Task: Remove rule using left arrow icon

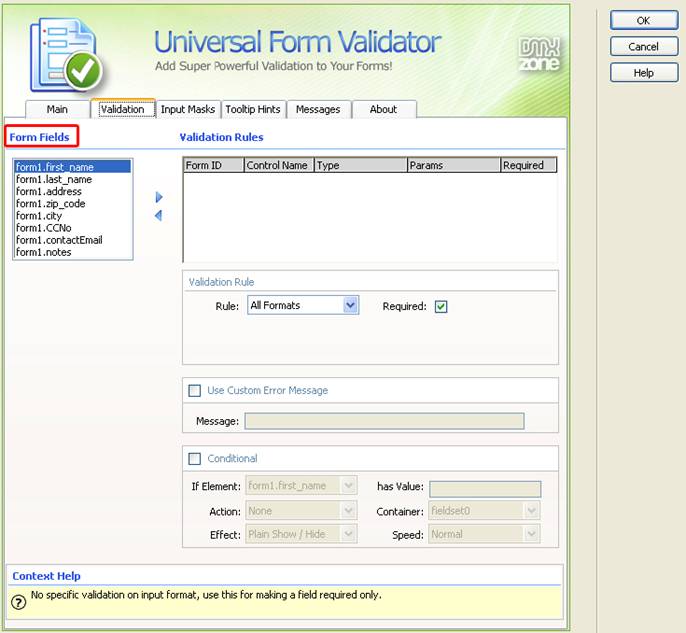Action: (158, 215)
